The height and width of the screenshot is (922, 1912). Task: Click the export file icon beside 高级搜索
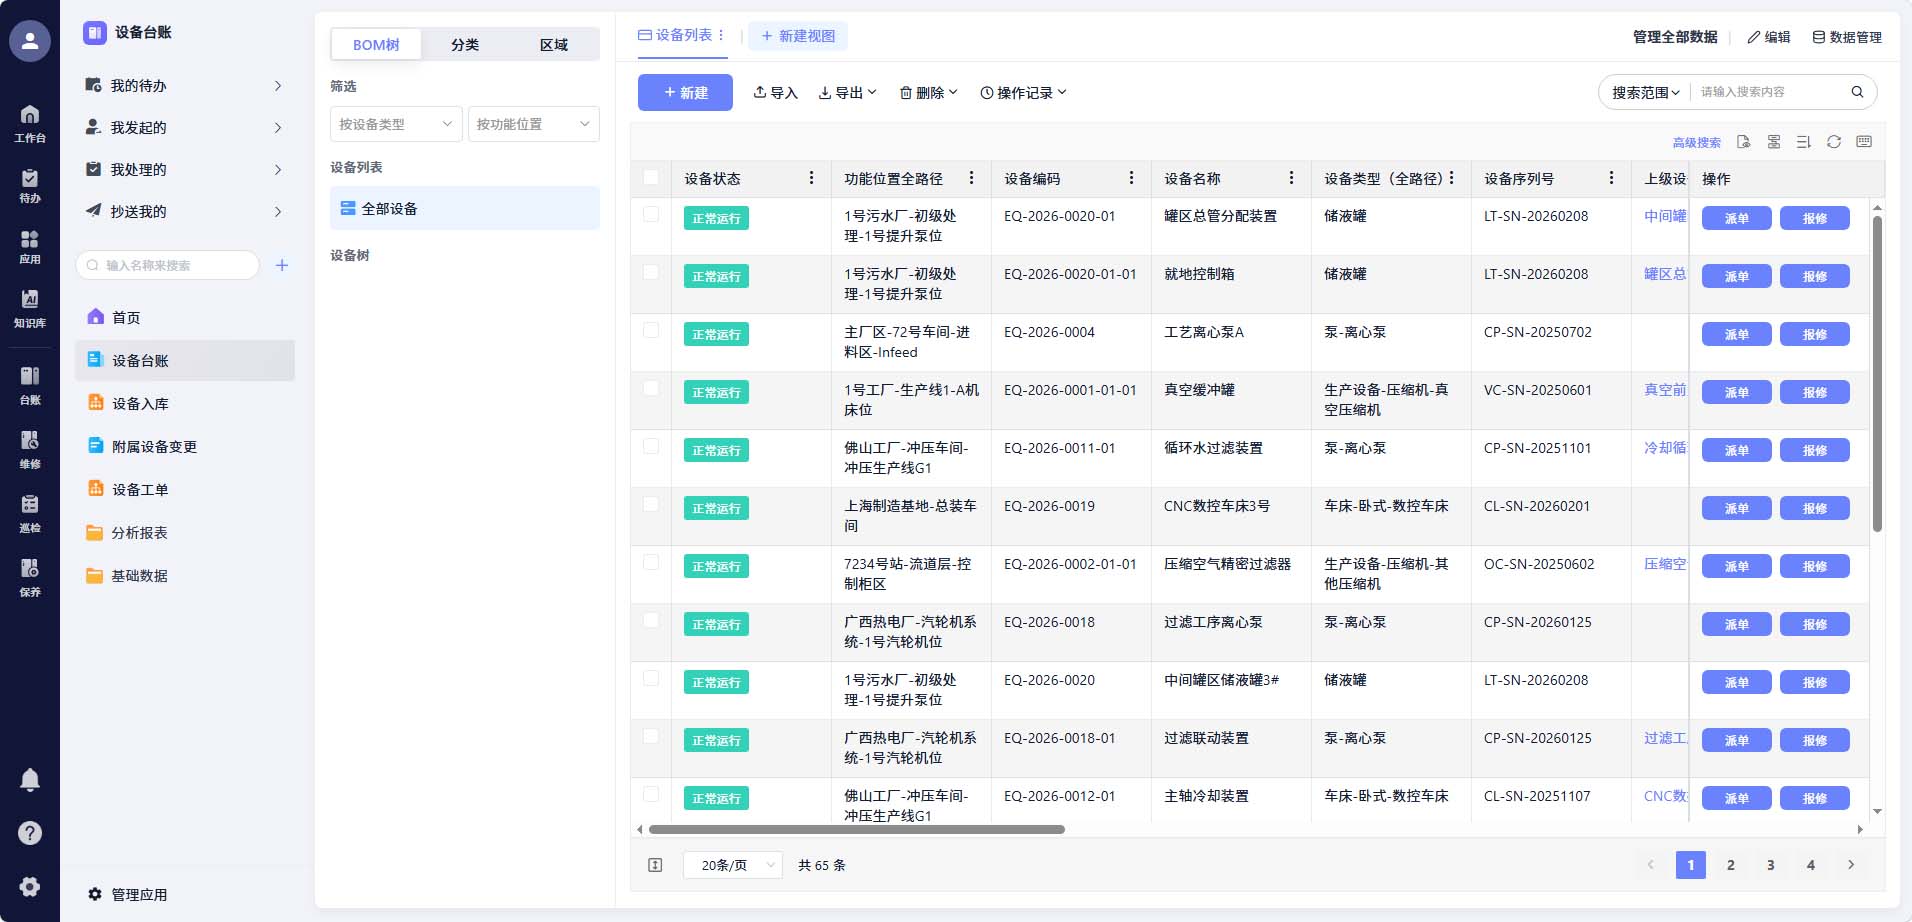click(1743, 142)
